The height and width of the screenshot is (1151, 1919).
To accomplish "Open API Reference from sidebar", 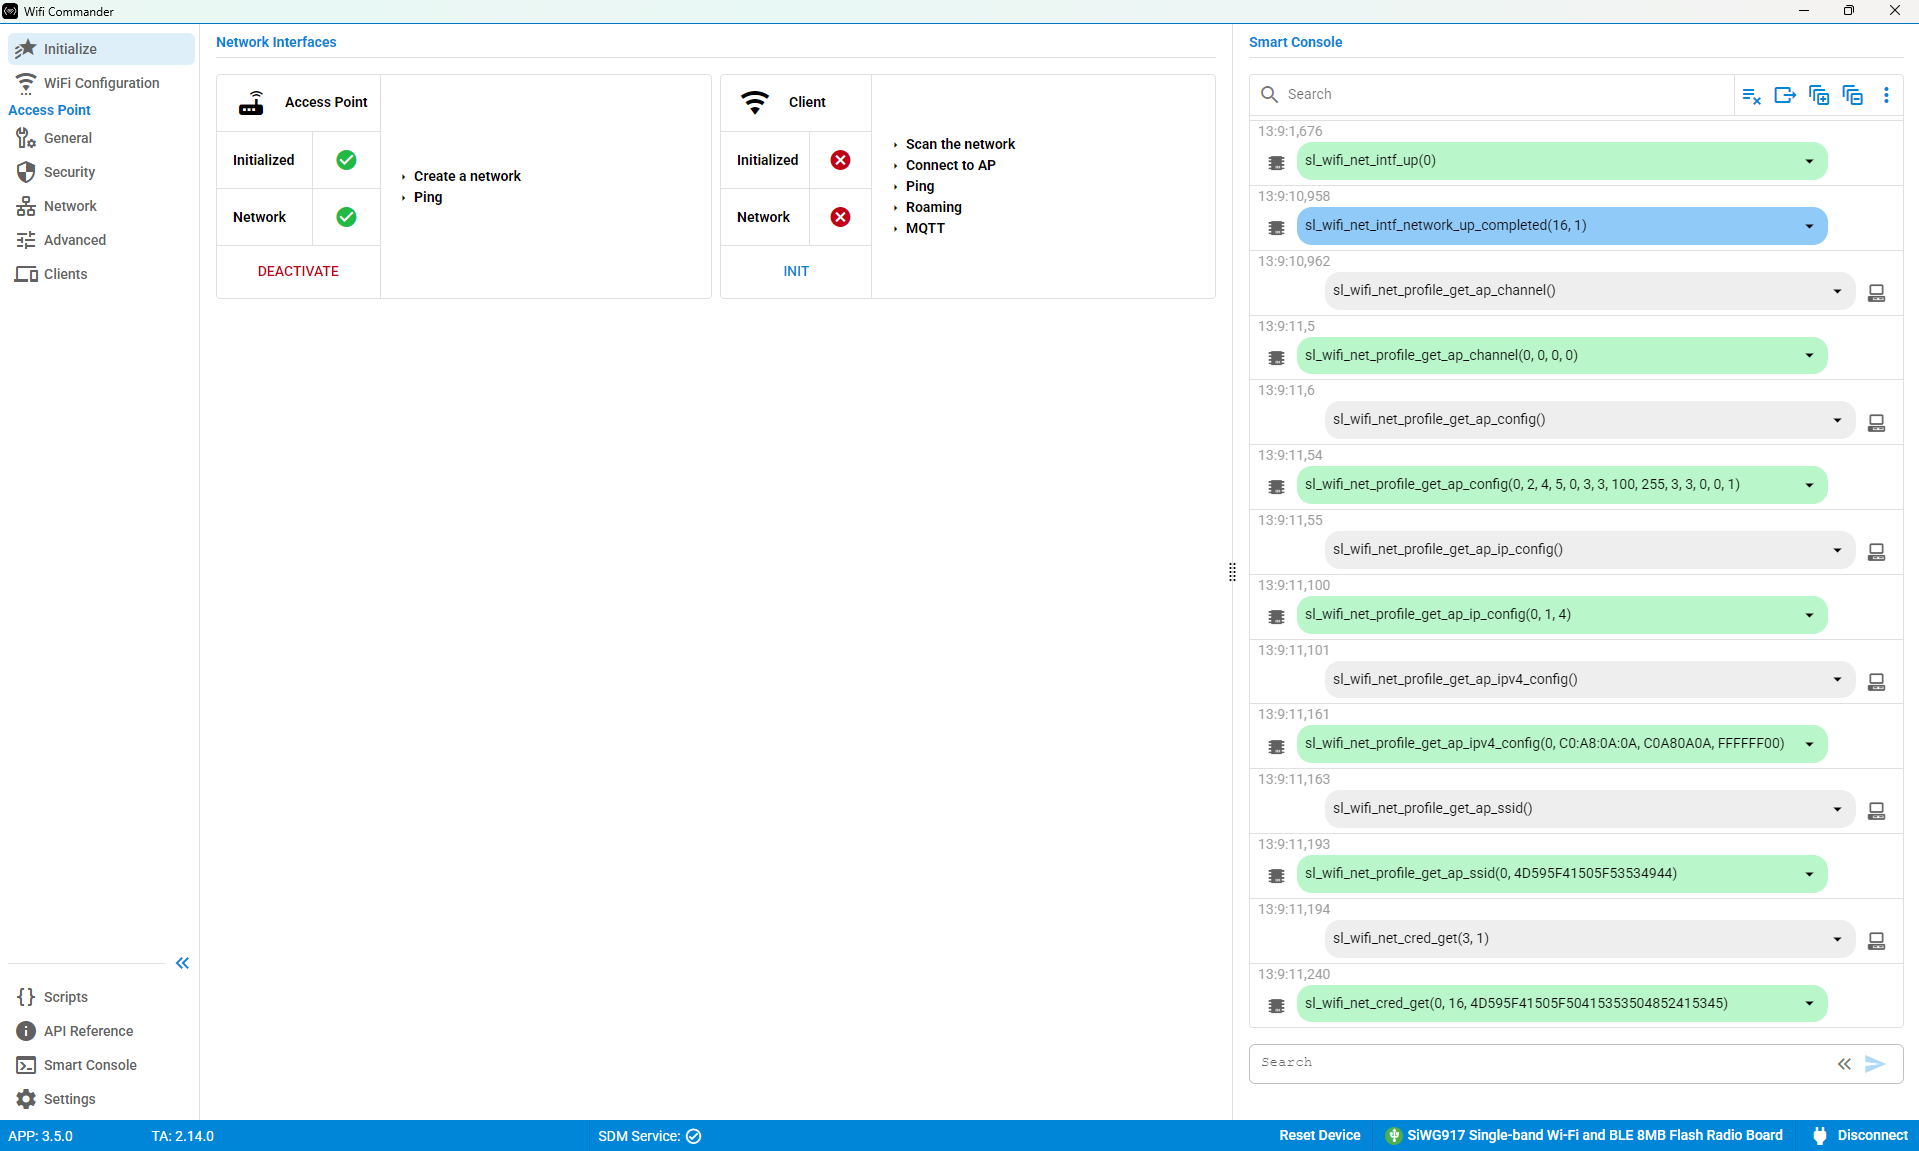I will tap(101, 1031).
